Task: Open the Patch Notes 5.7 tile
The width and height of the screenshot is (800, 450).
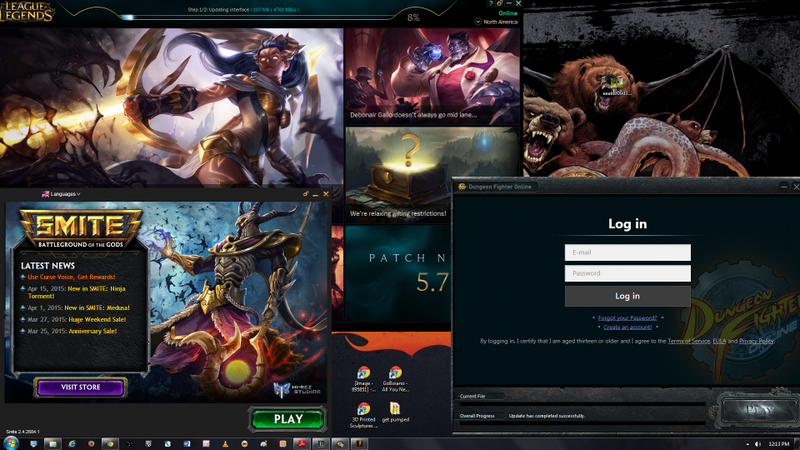Action: point(398,274)
